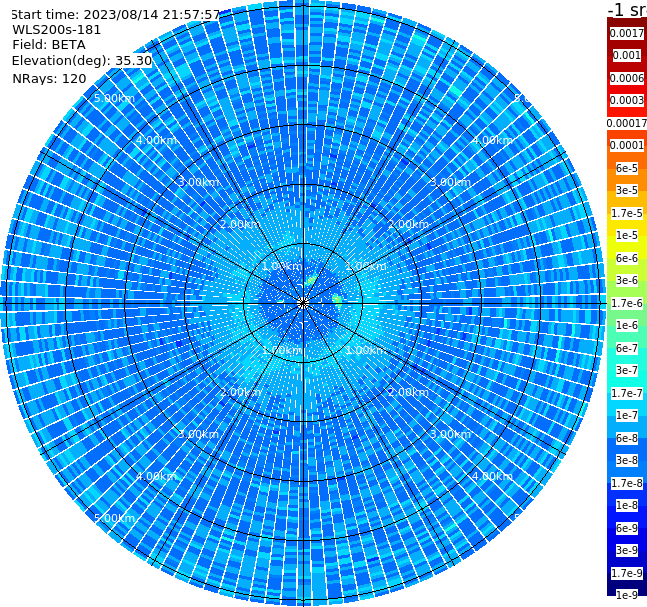647x607 pixels.
Task: Click the sr-1 unit label above colorbar
Action: [627, 10]
